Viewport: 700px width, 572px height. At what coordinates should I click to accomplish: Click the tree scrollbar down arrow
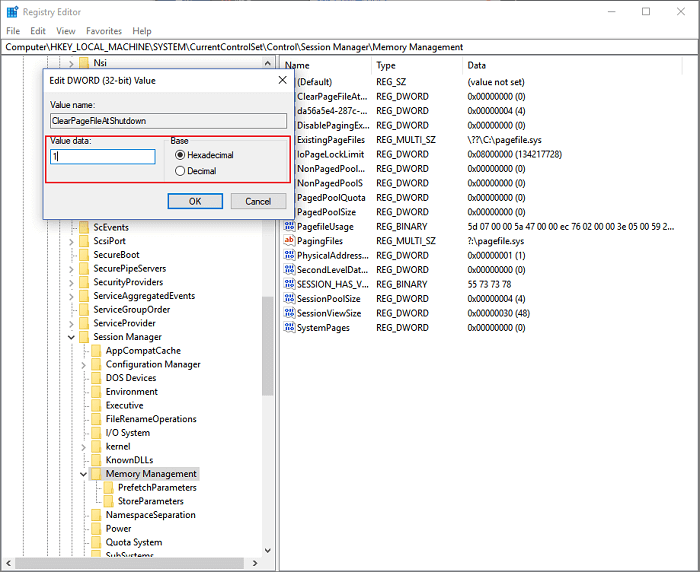coord(267,551)
